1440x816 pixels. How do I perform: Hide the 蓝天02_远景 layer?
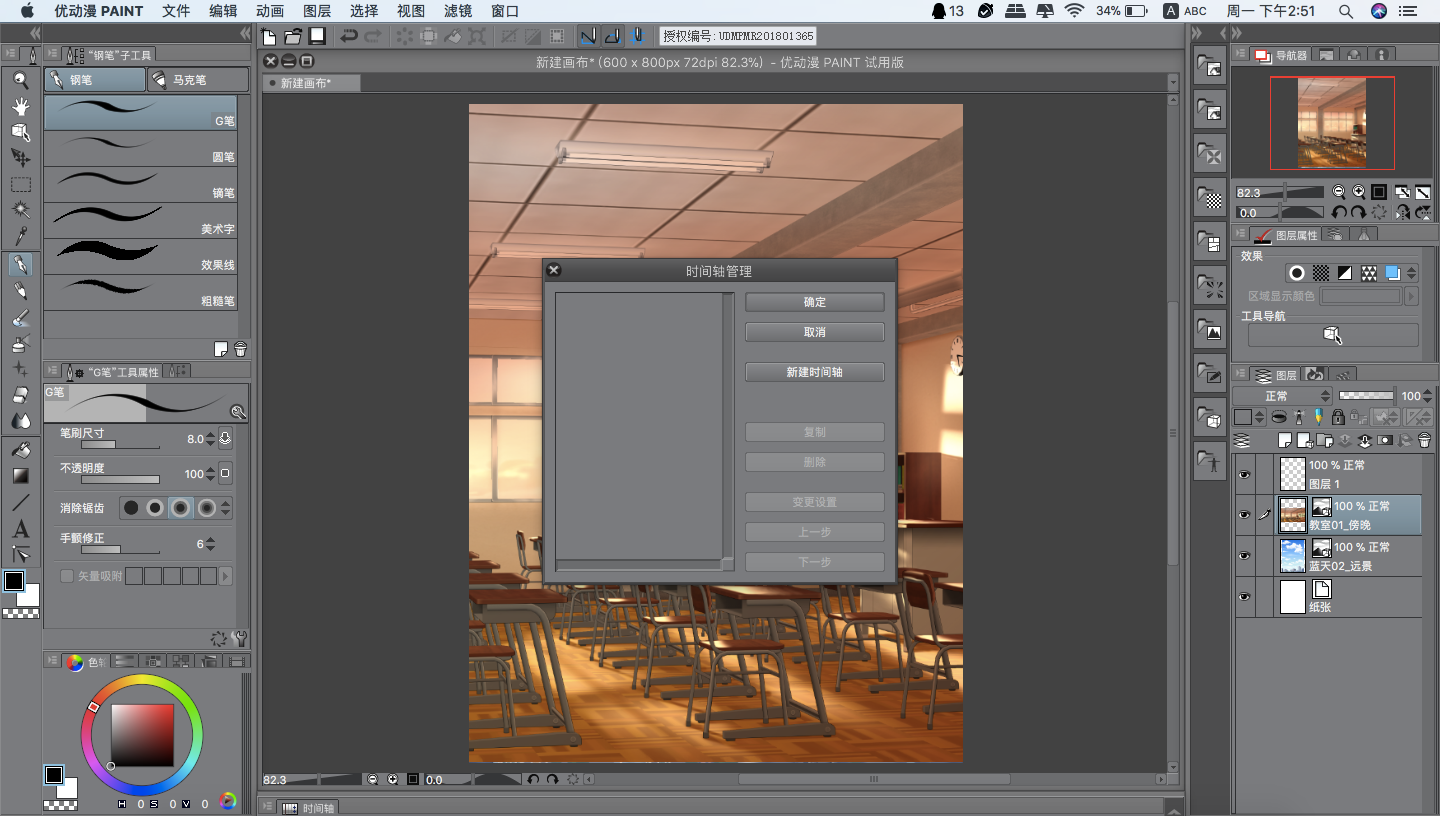coord(1244,556)
